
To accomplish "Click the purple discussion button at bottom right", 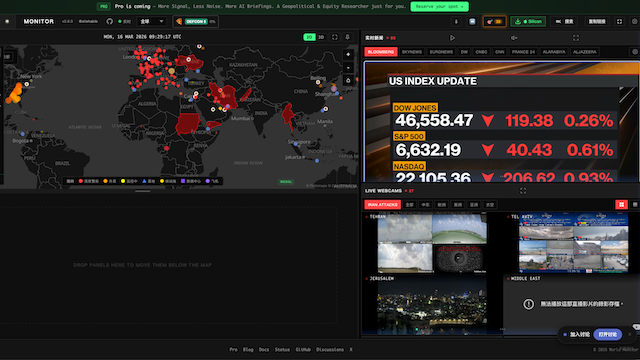I will click(x=607, y=335).
